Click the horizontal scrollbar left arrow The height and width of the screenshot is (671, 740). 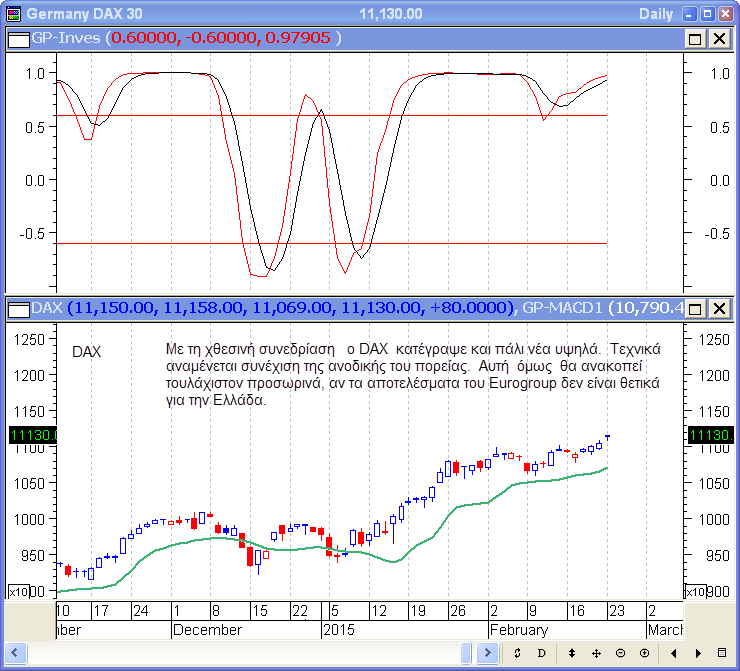click(x=15, y=653)
